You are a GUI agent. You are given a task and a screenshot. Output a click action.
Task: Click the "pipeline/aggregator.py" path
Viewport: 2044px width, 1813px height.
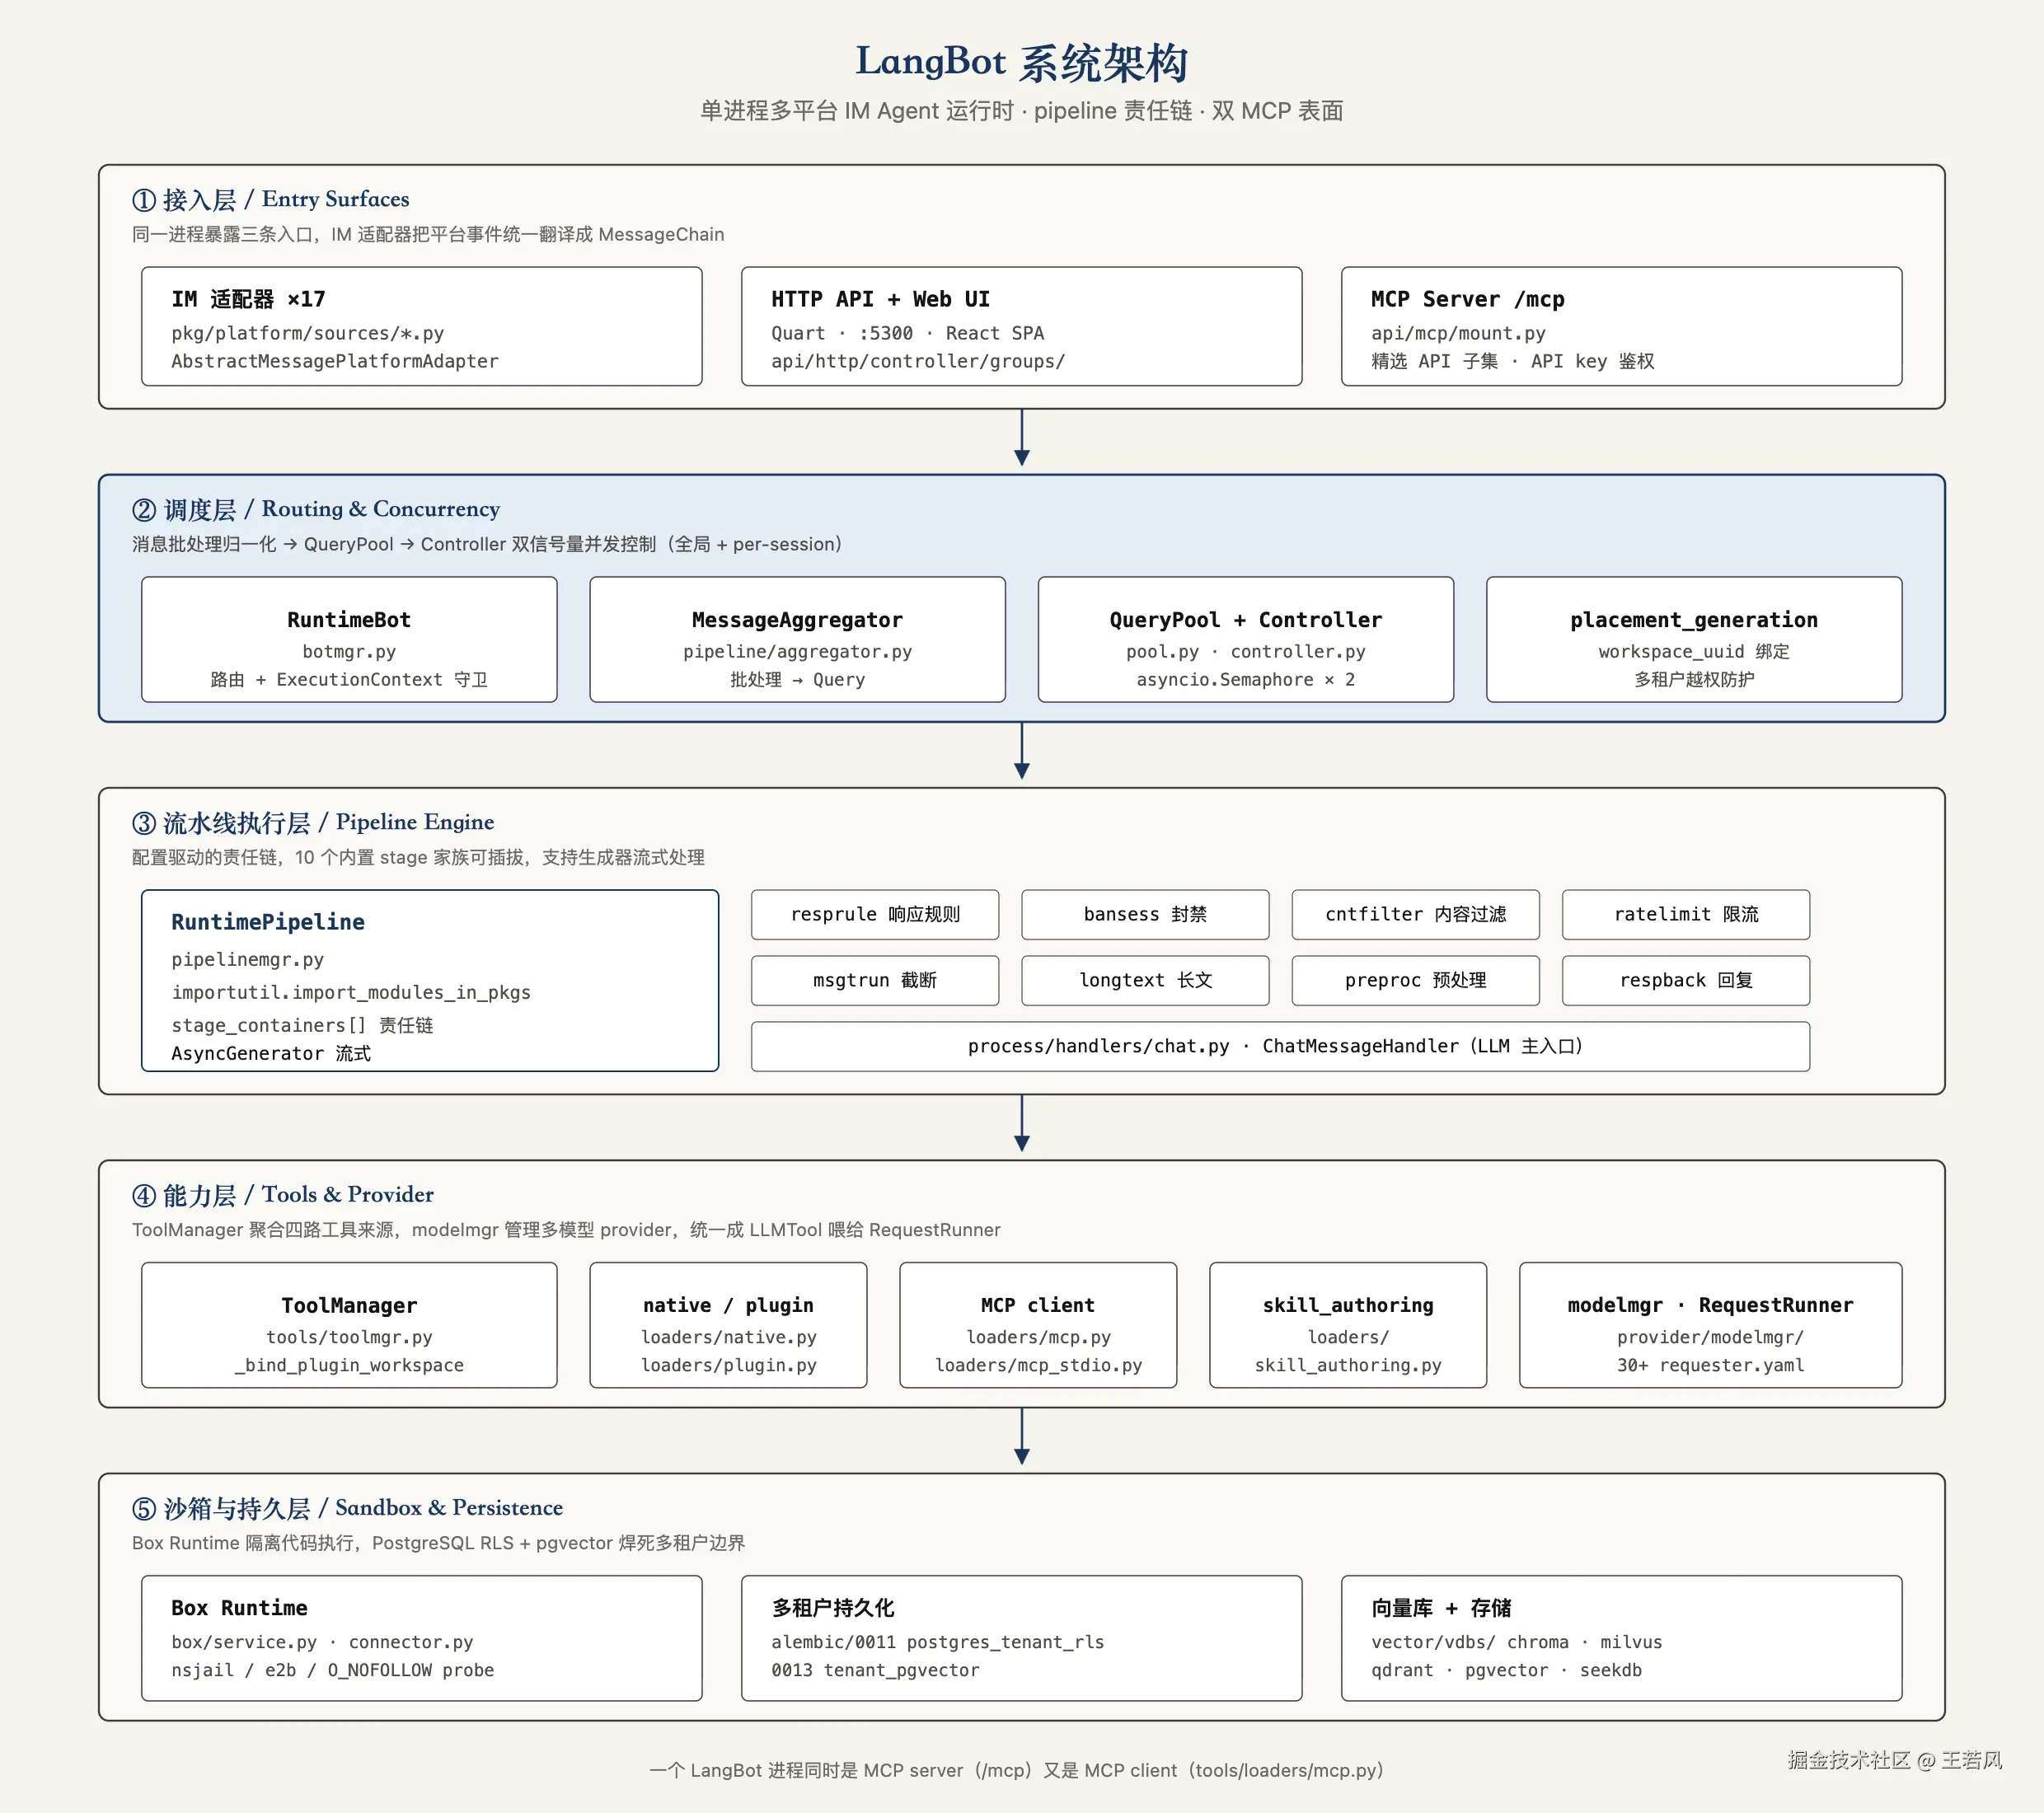797,651
